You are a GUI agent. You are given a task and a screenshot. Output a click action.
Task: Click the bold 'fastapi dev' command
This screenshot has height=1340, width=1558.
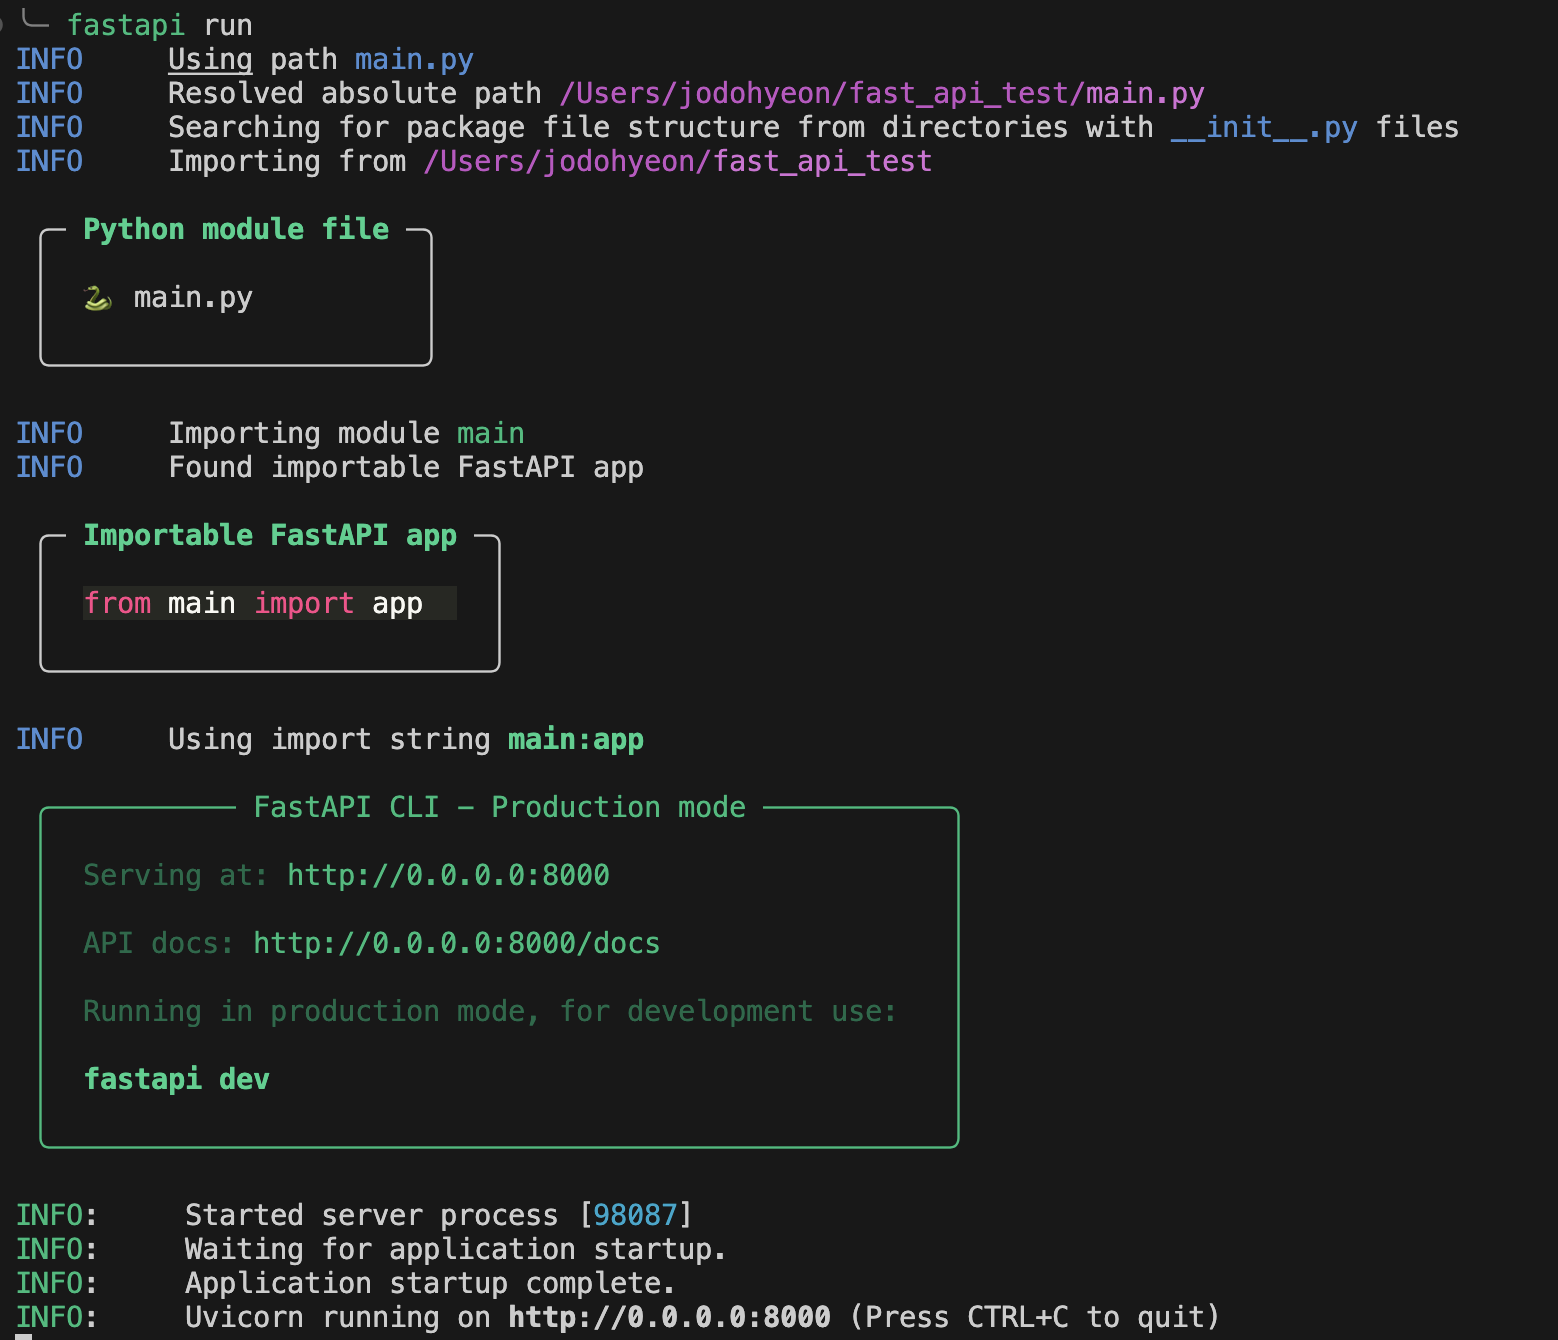177,1079
